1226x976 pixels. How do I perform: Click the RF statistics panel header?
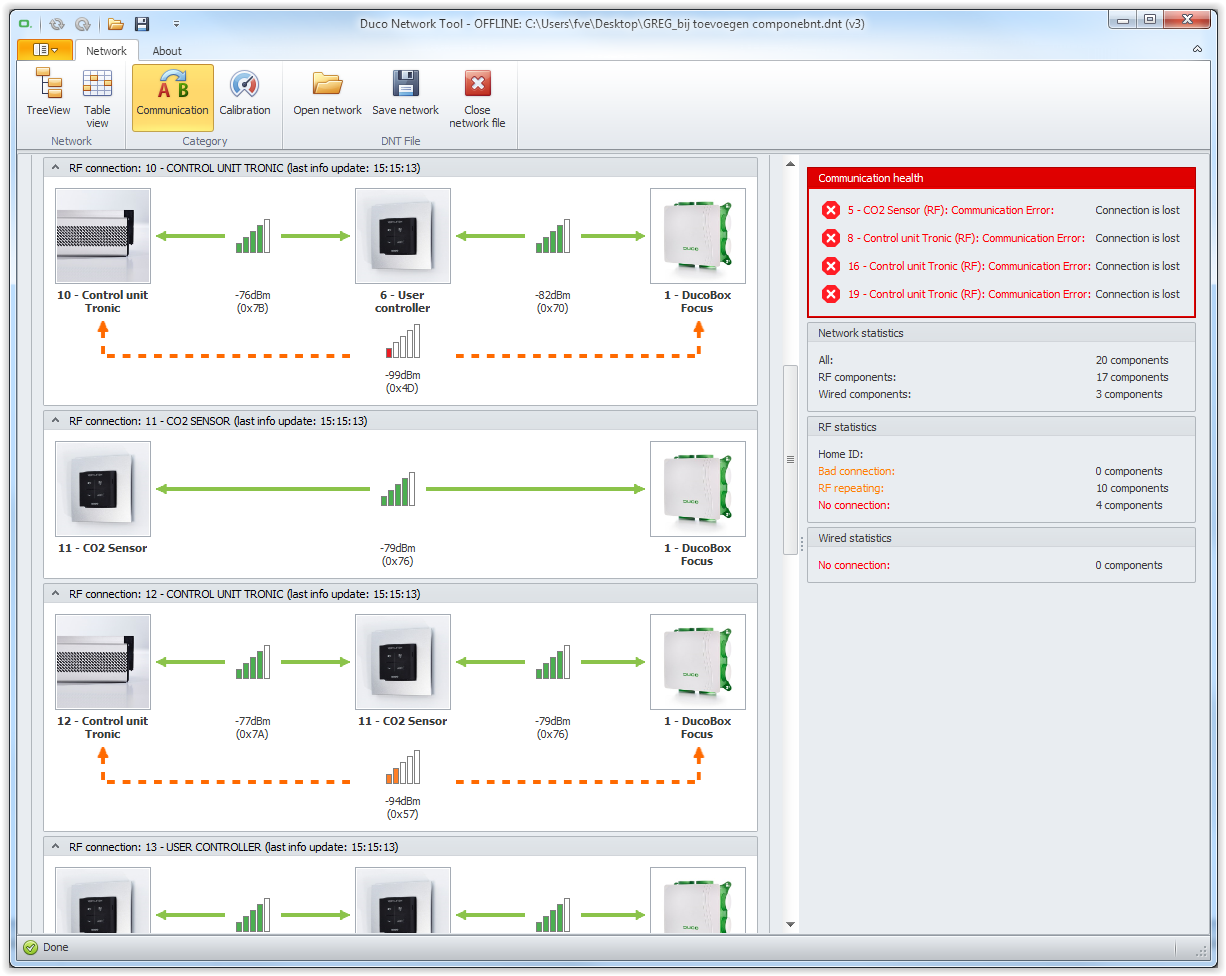point(1001,427)
